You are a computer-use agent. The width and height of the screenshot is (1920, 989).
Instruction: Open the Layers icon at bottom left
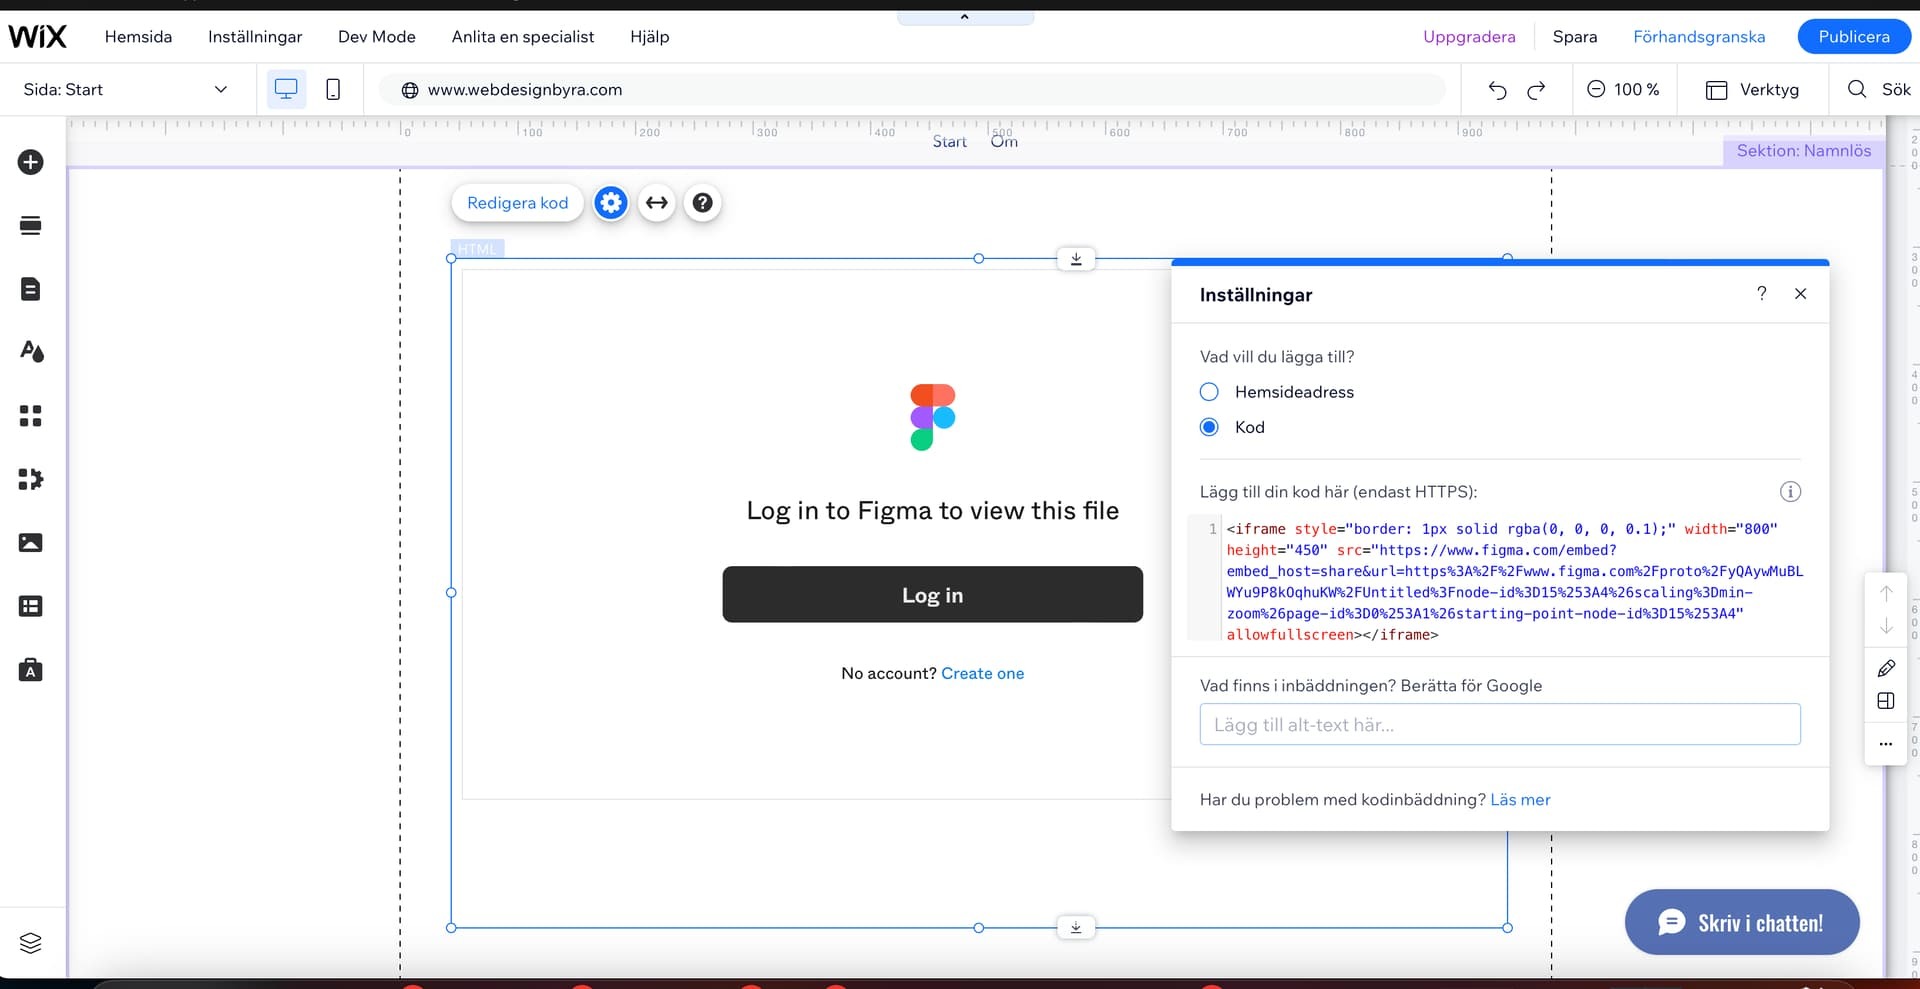tap(31, 943)
